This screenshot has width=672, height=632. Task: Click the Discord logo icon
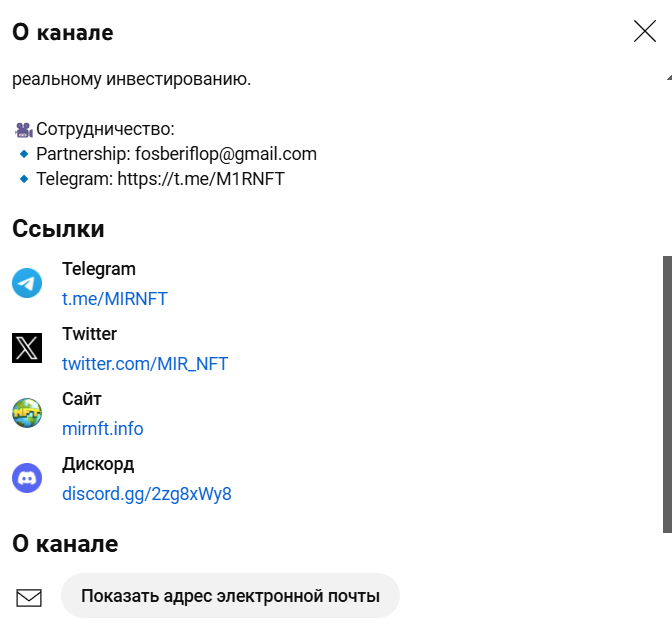[27, 478]
